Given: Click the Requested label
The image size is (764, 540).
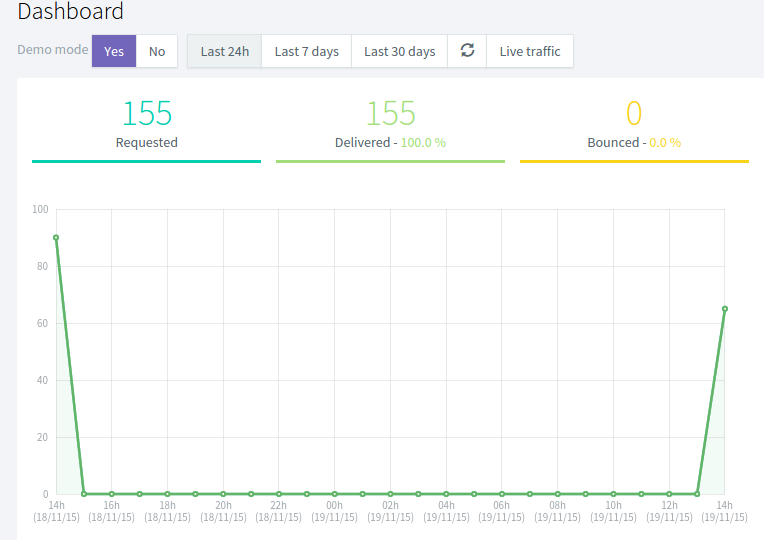Looking at the screenshot, I should pyautogui.click(x=147, y=142).
